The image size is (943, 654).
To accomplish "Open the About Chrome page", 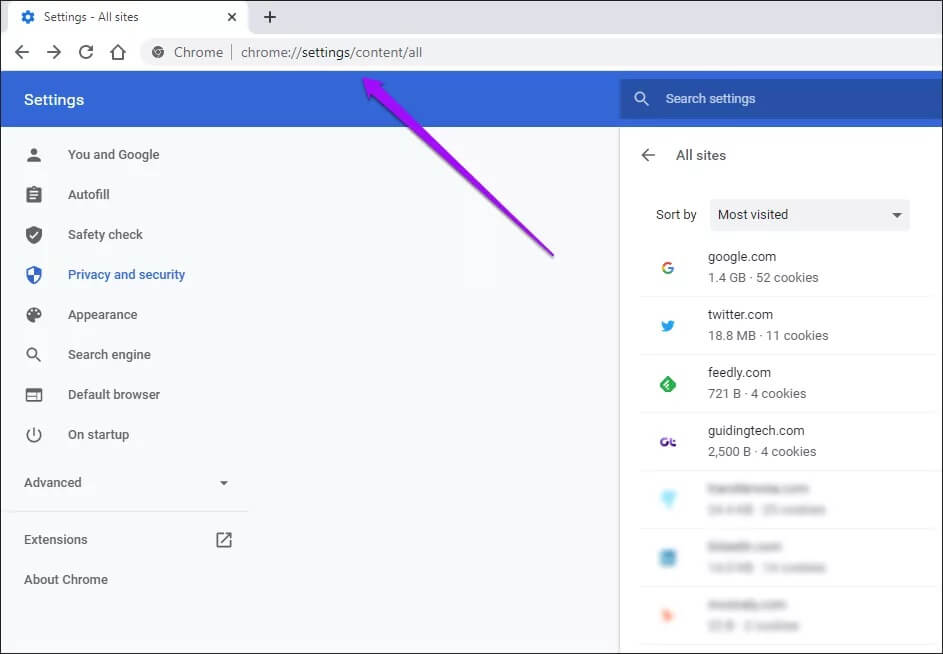I will point(66,580).
